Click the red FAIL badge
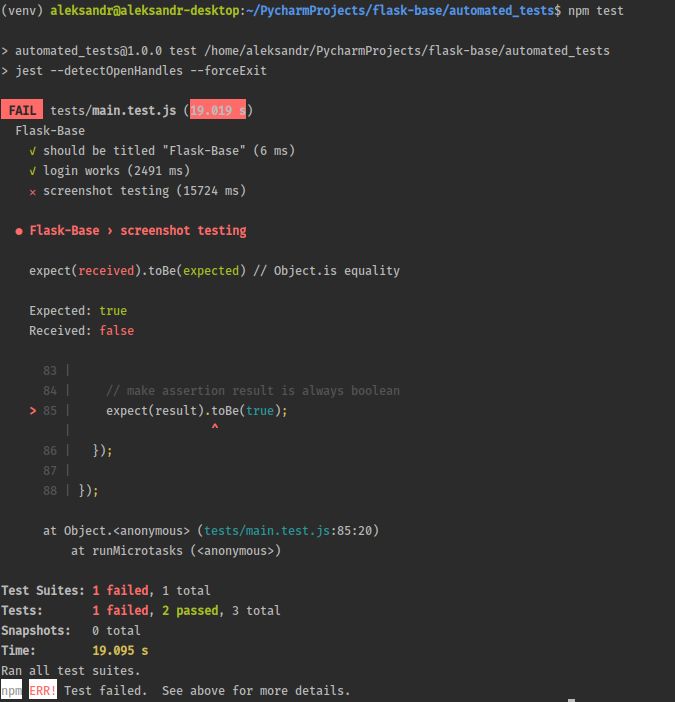 click(22, 109)
